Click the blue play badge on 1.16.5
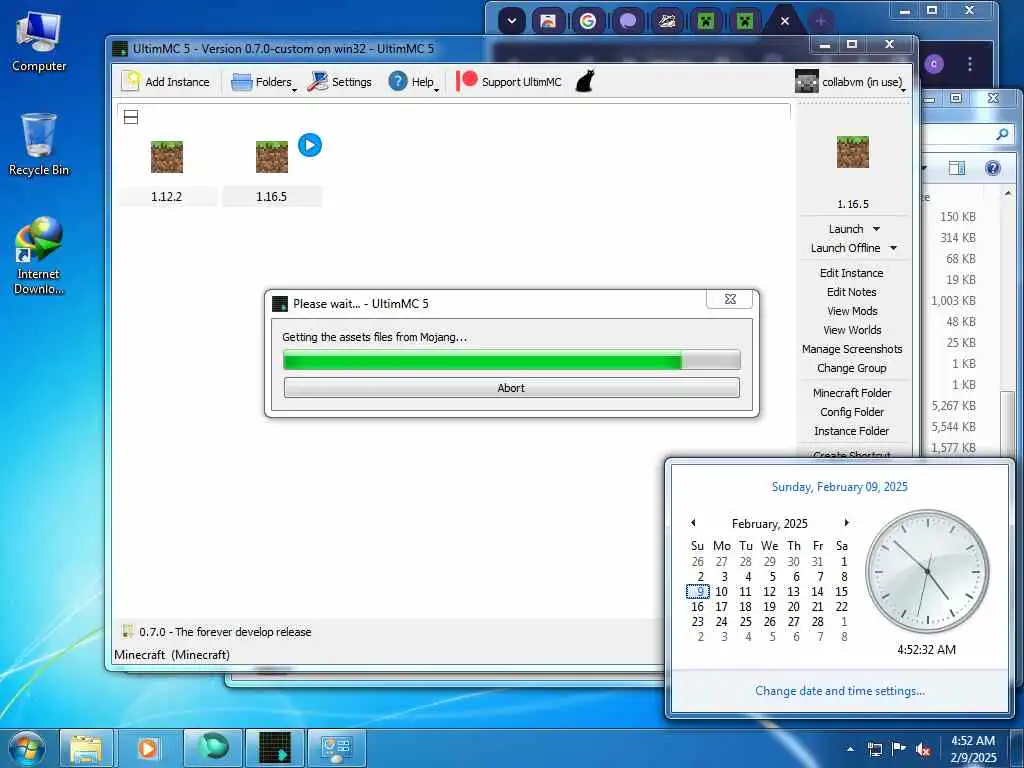This screenshot has width=1024, height=768. click(310, 145)
